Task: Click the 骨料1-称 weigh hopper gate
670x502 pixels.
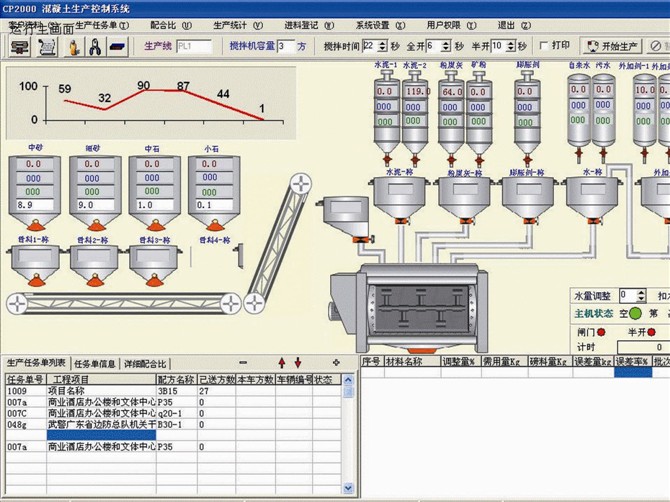Action: (36, 280)
